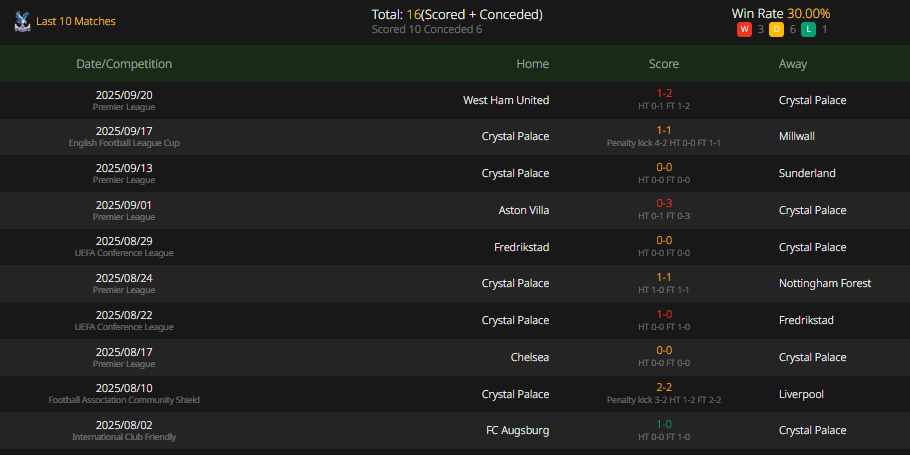This screenshot has height=455, width=910.
Task: Click the Crystal Palace club crest icon
Action: click(x=22, y=21)
